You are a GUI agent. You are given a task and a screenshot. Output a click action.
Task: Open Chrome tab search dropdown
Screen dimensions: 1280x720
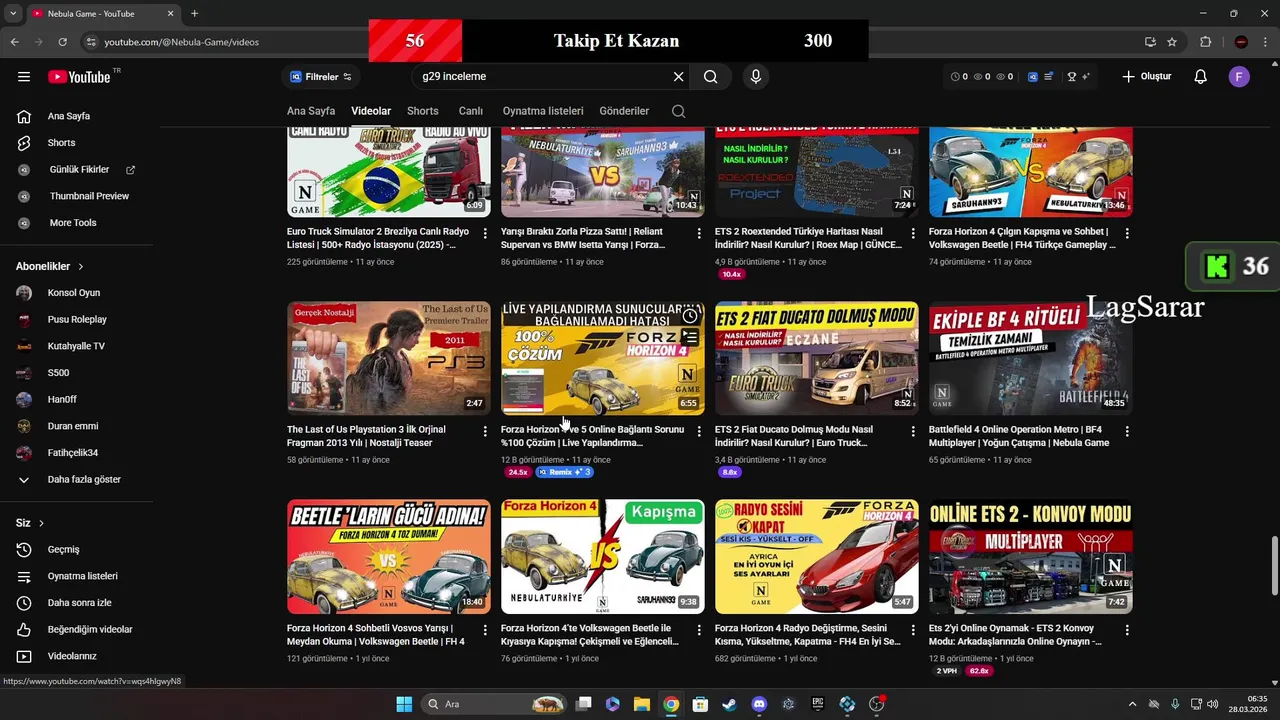[x=13, y=13]
